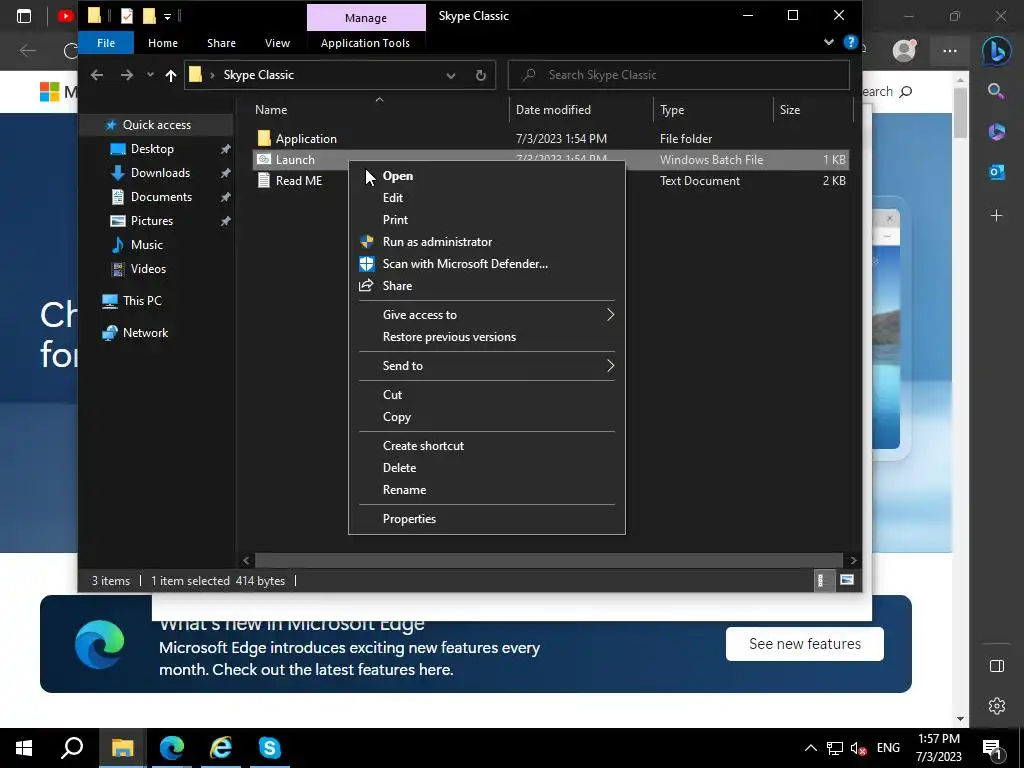Expand the address bar history dropdown
1024x768 pixels.
[x=451, y=75]
